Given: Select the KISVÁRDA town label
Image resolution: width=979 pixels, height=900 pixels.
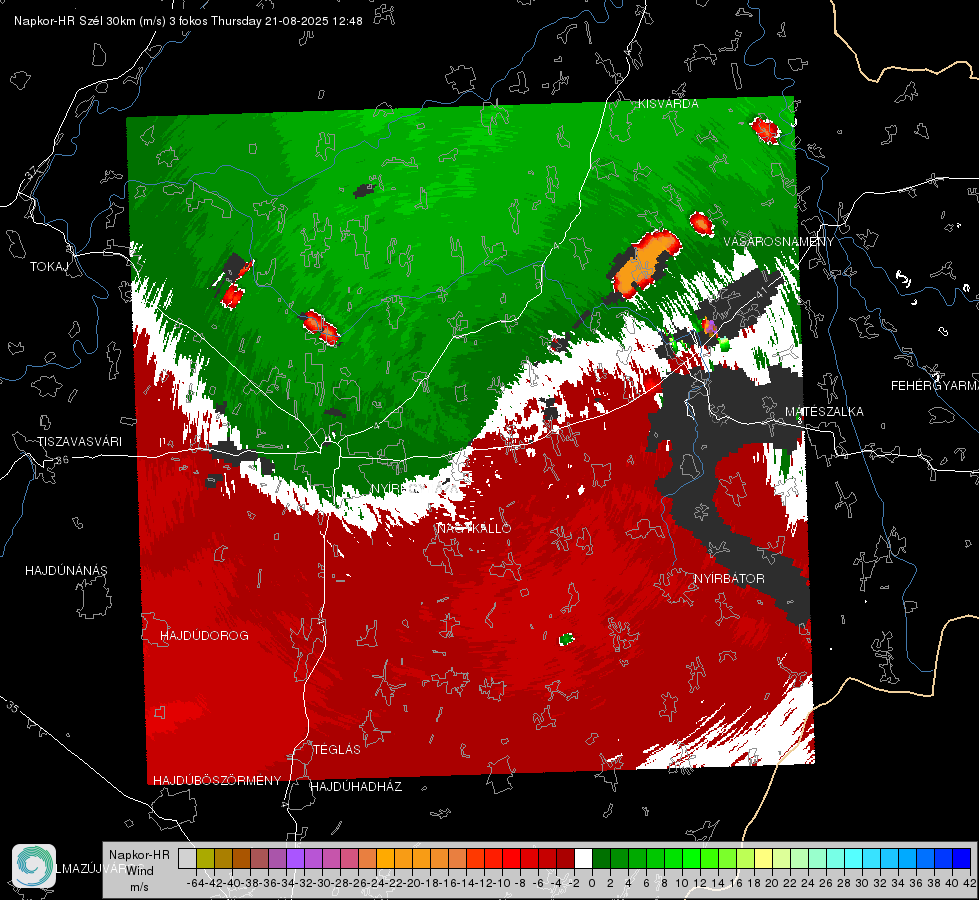Looking at the screenshot, I should point(668,104).
